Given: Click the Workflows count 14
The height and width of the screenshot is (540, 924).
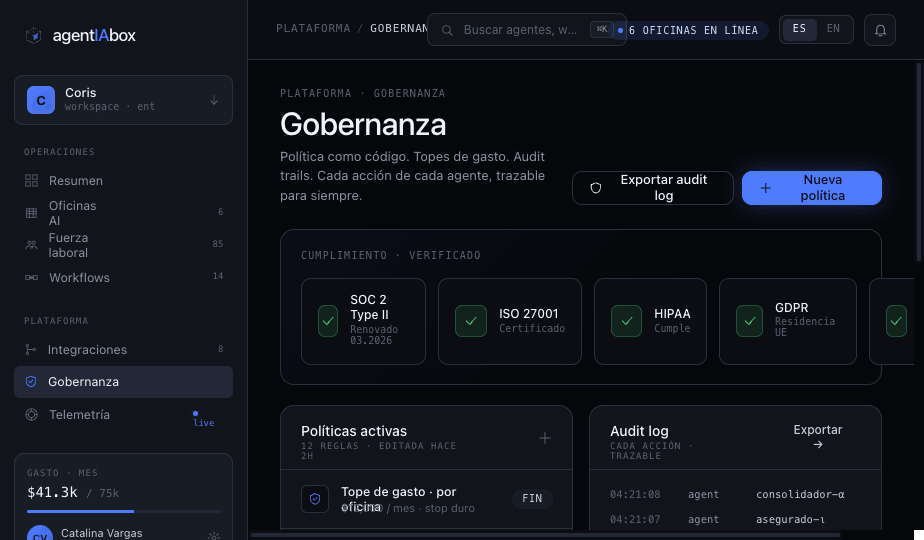Looking at the screenshot, I should coord(218,276).
